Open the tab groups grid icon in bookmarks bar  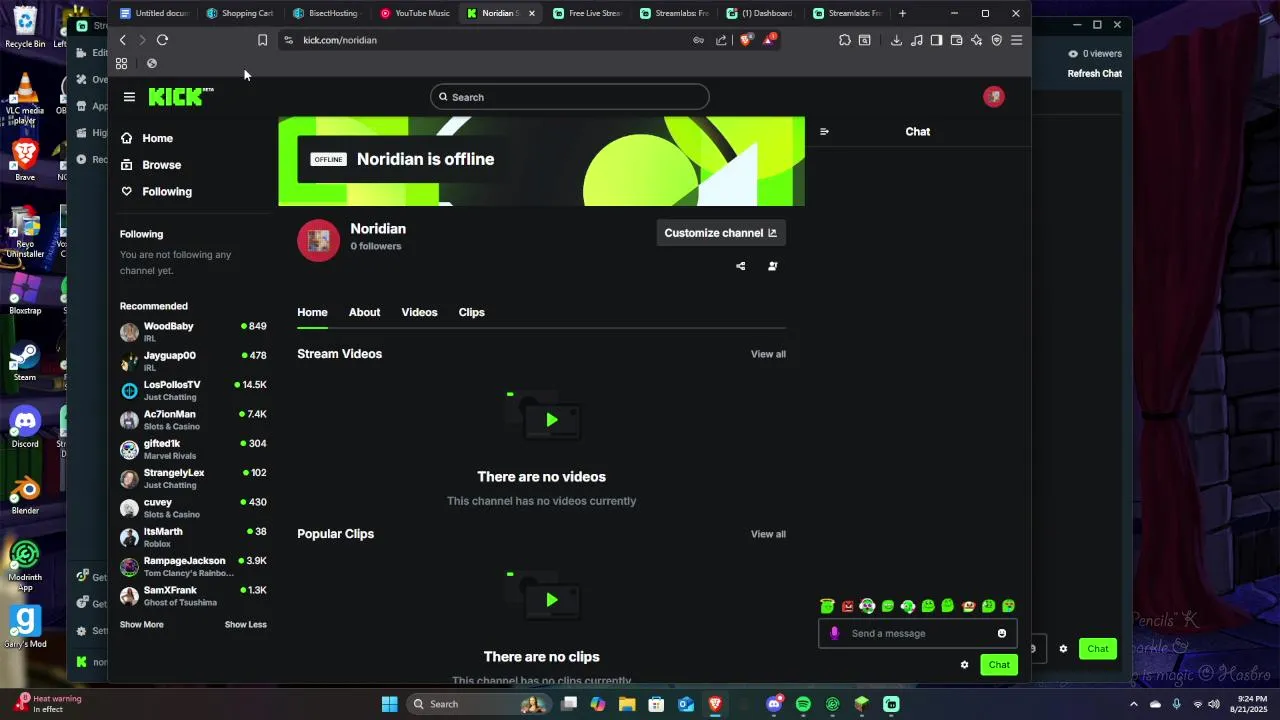[121, 63]
